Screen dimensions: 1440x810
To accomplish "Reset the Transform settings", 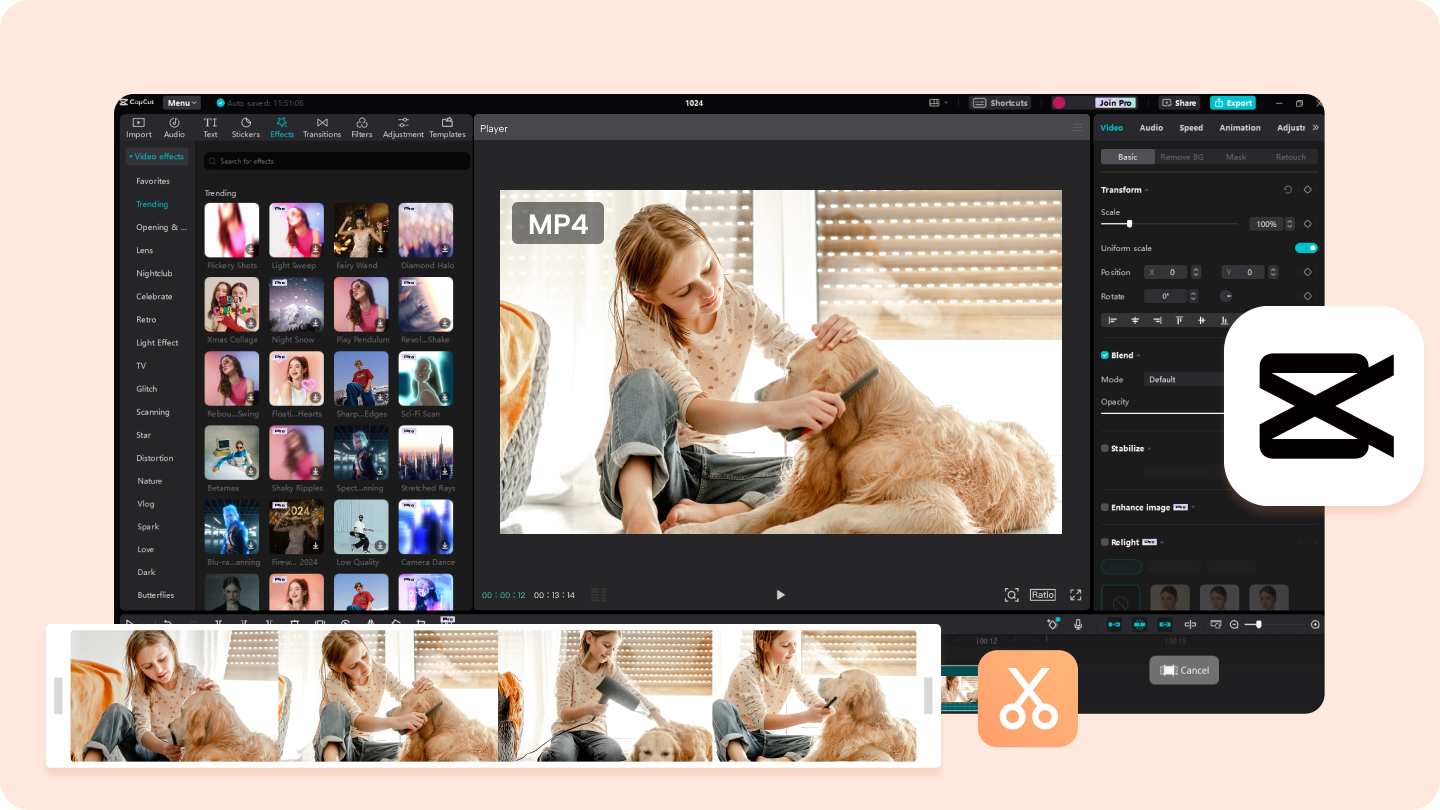I will pos(1288,190).
